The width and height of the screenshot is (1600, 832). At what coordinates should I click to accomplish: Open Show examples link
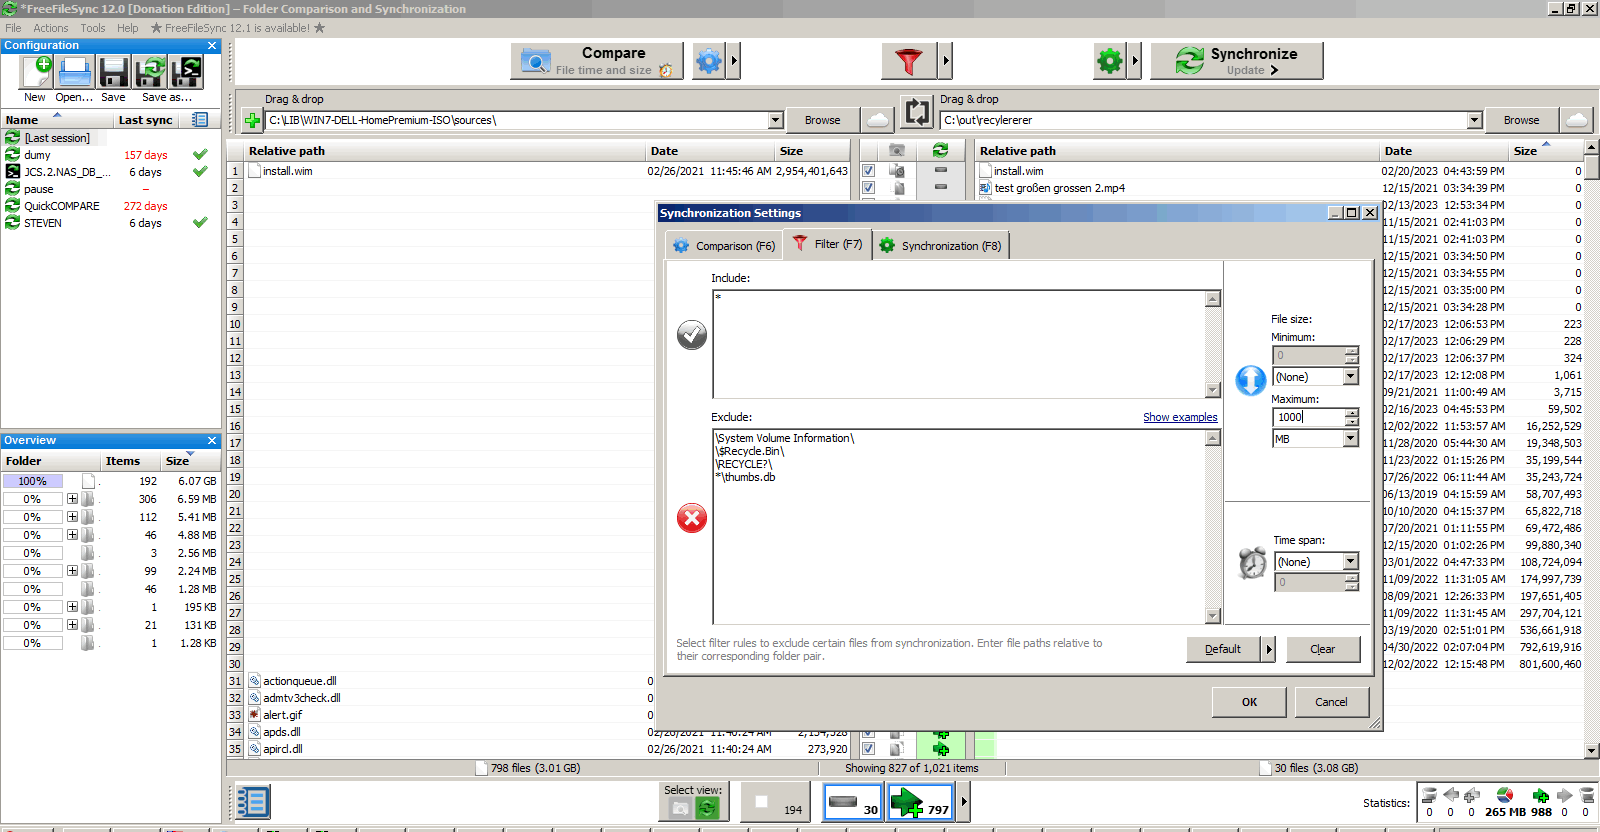pos(1180,417)
